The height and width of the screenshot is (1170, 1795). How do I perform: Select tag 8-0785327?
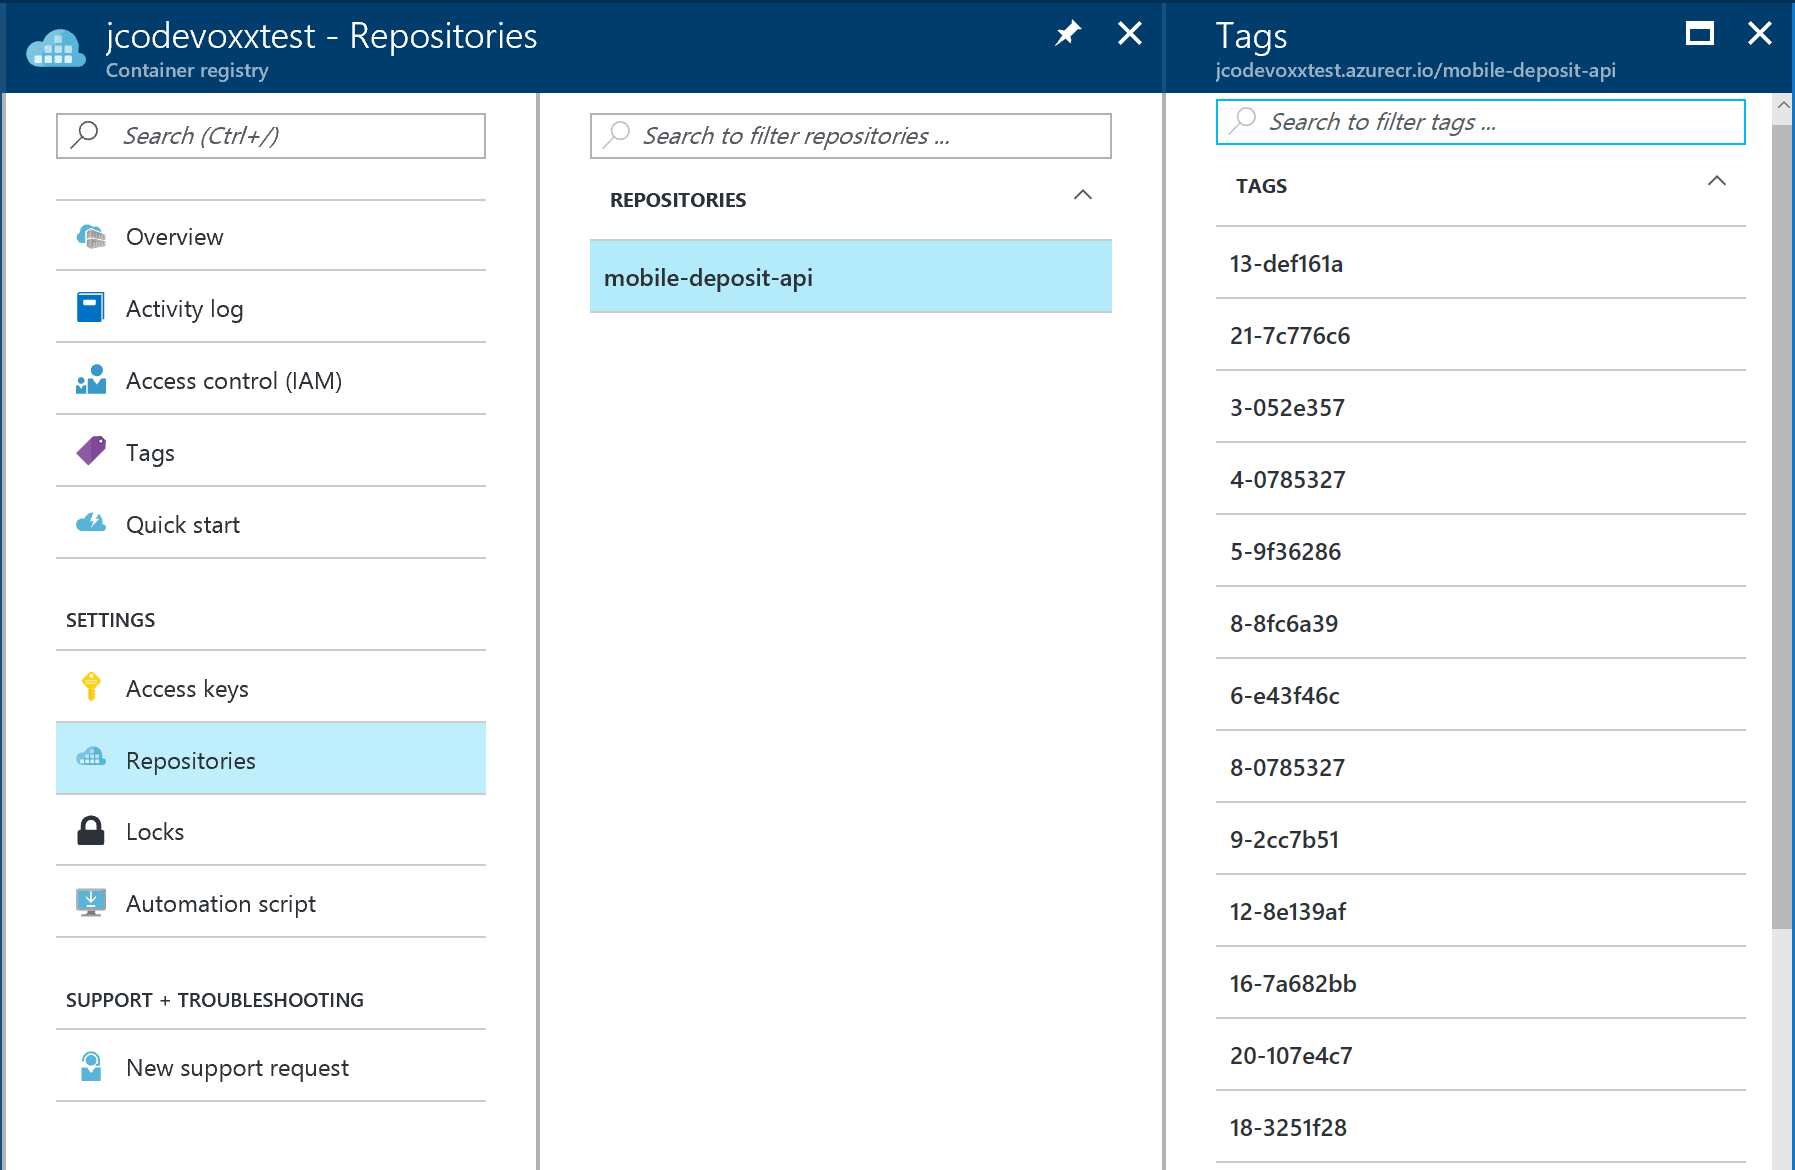pos(1481,767)
